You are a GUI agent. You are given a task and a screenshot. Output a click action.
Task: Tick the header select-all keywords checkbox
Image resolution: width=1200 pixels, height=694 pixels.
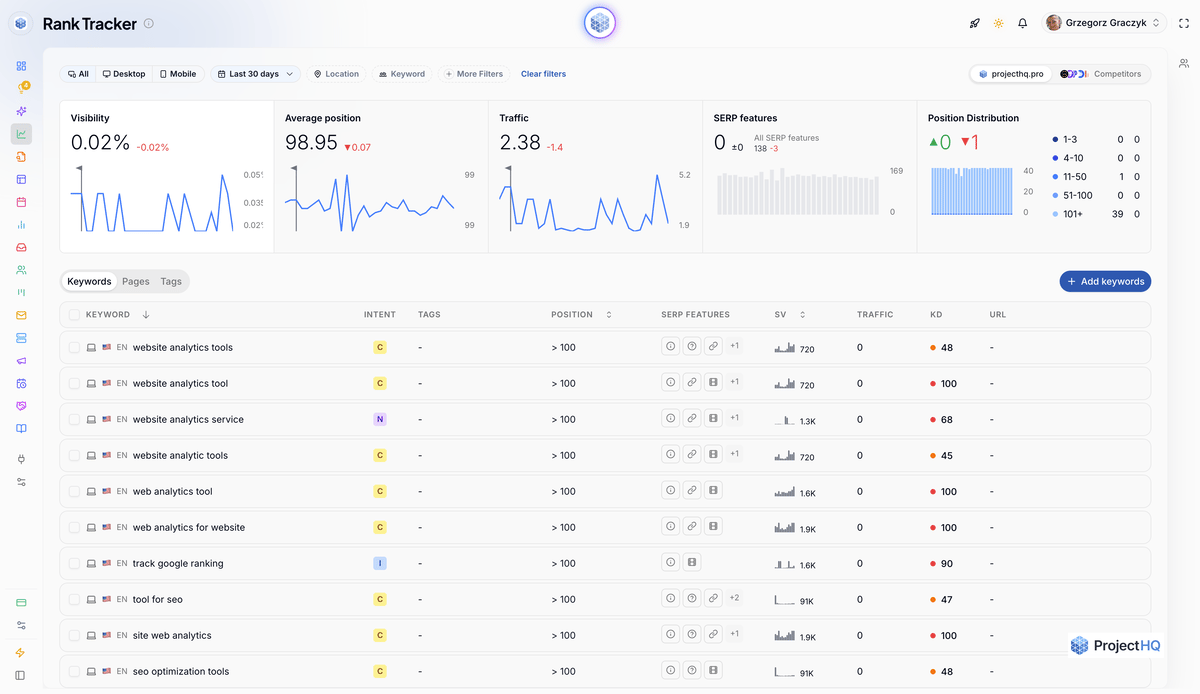tap(74, 315)
